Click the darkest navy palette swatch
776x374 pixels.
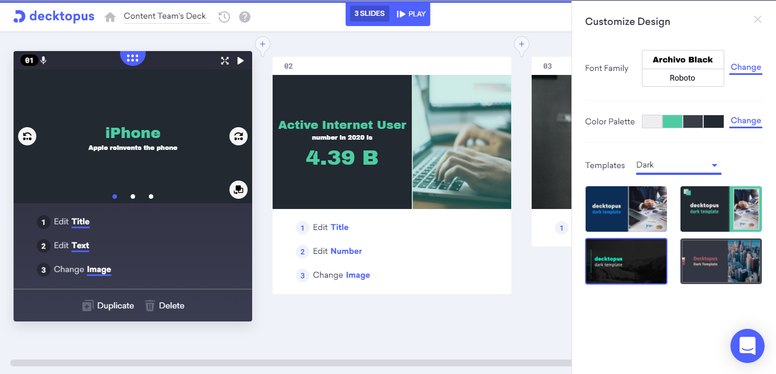[714, 122]
